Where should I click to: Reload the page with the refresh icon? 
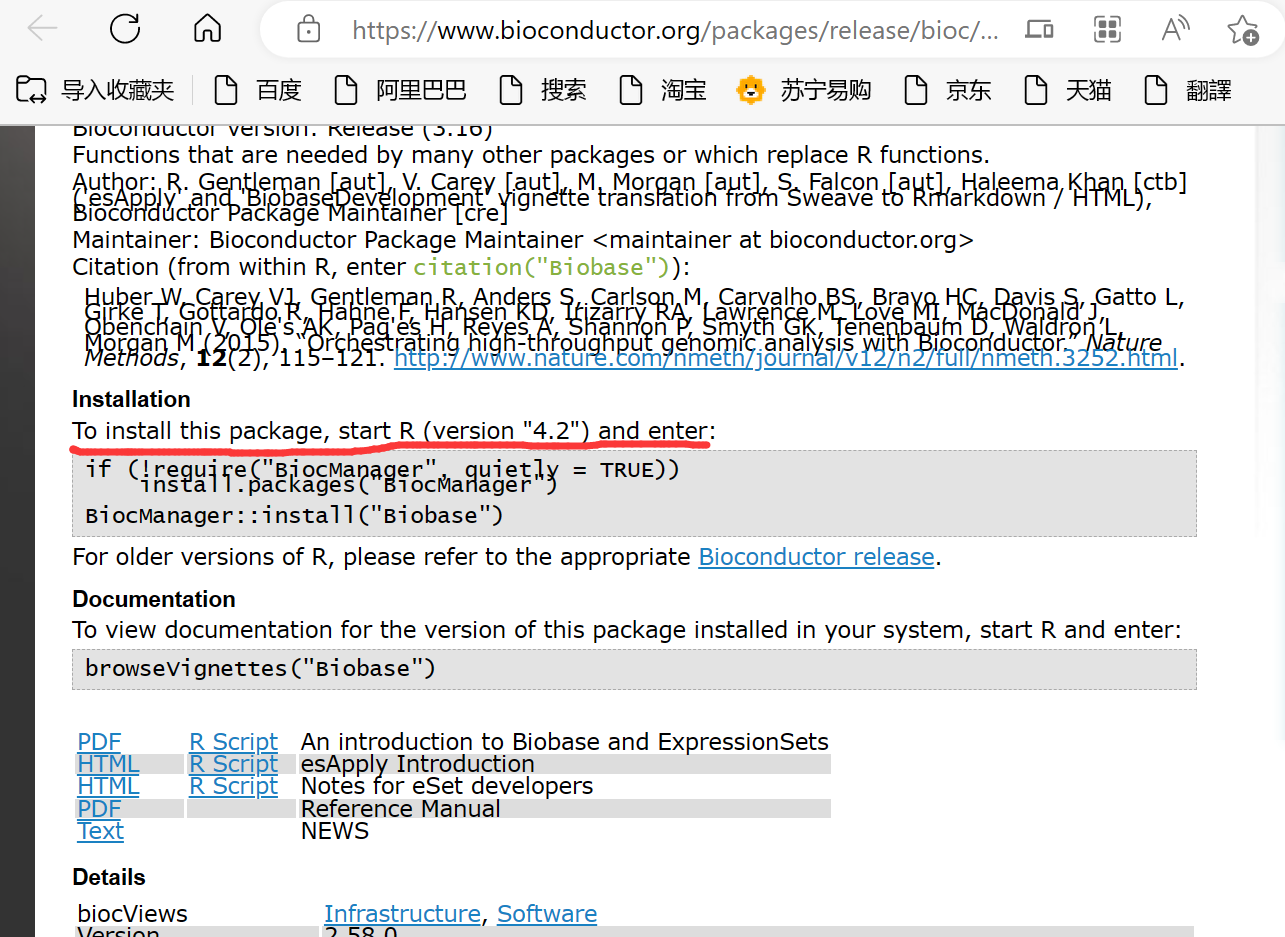(x=125, y=29)
